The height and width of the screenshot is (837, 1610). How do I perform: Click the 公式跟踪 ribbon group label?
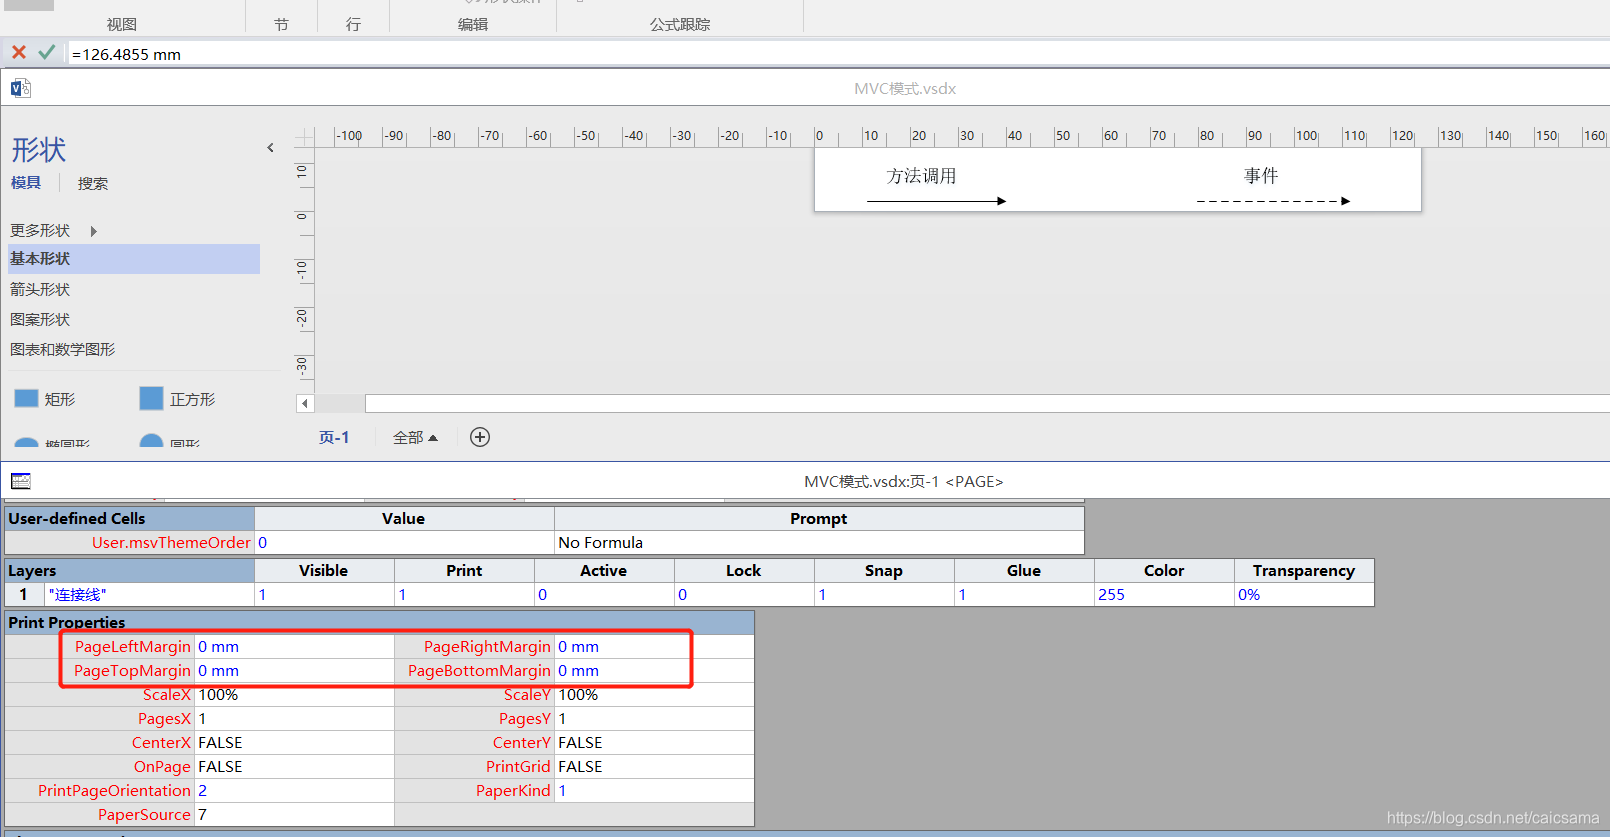click(x=680, y=24)
